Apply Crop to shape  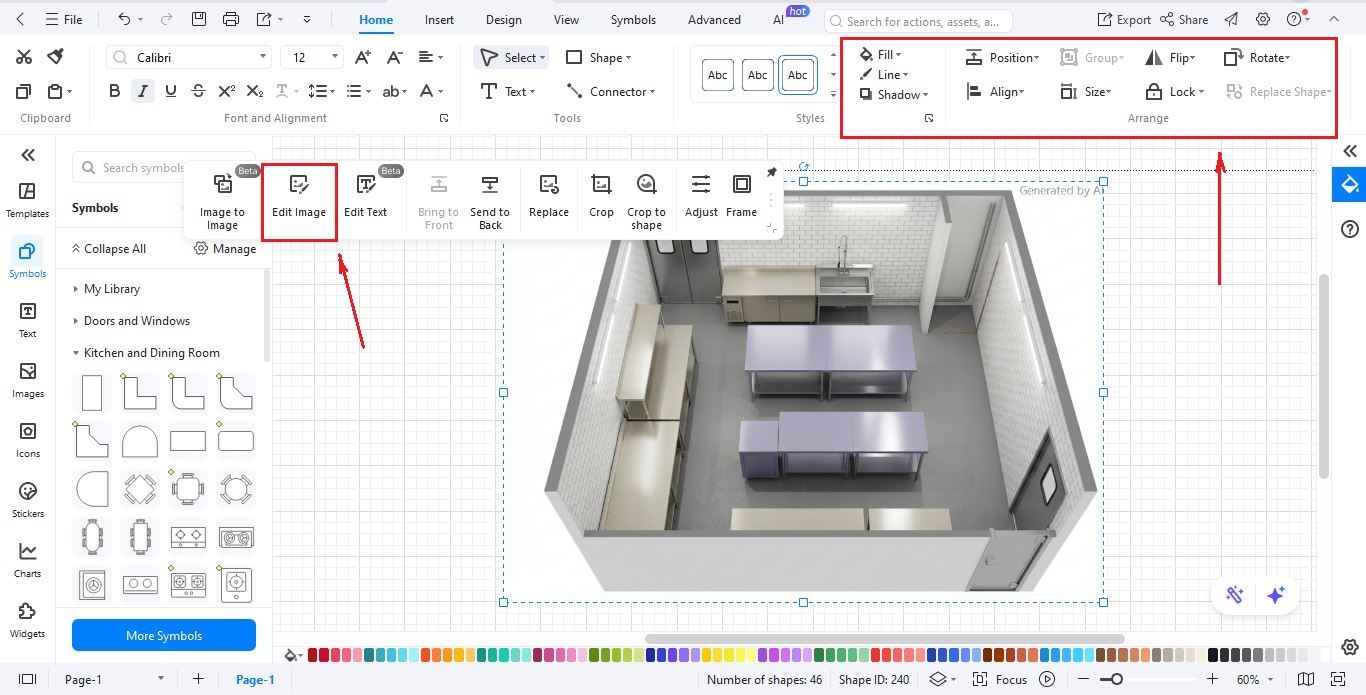[646, 198]
